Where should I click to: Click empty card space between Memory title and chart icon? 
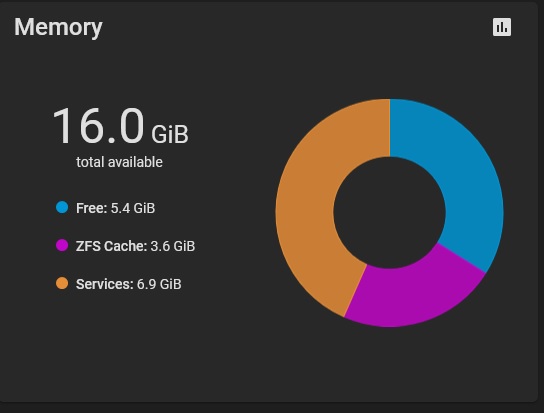[295, 27]
